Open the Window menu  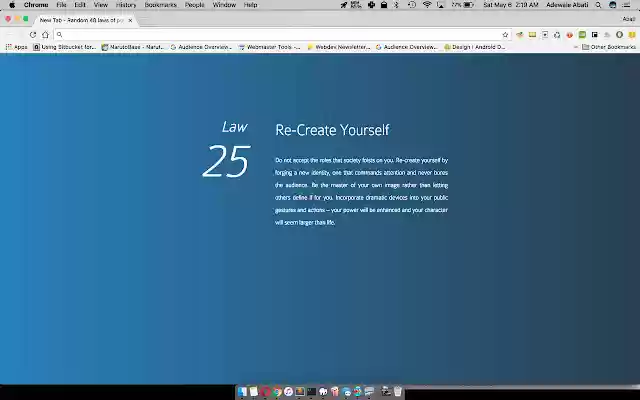pyautogui.click(x=224, y=5)
